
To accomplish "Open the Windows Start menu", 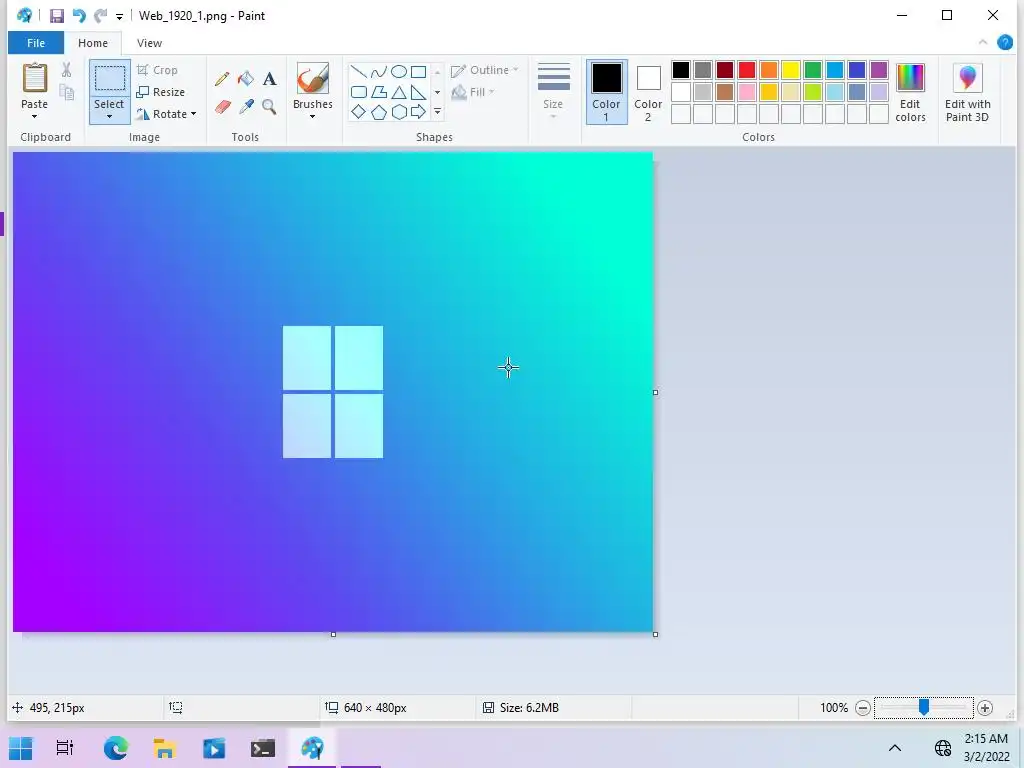I will 20,748.
